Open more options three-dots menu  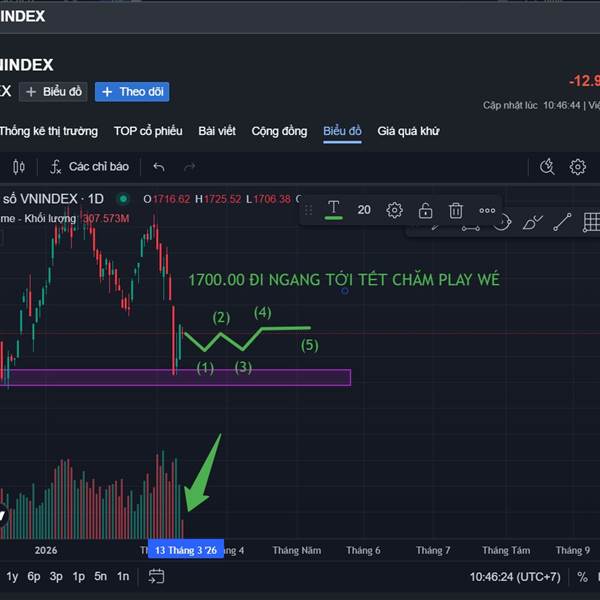point(487,210)
